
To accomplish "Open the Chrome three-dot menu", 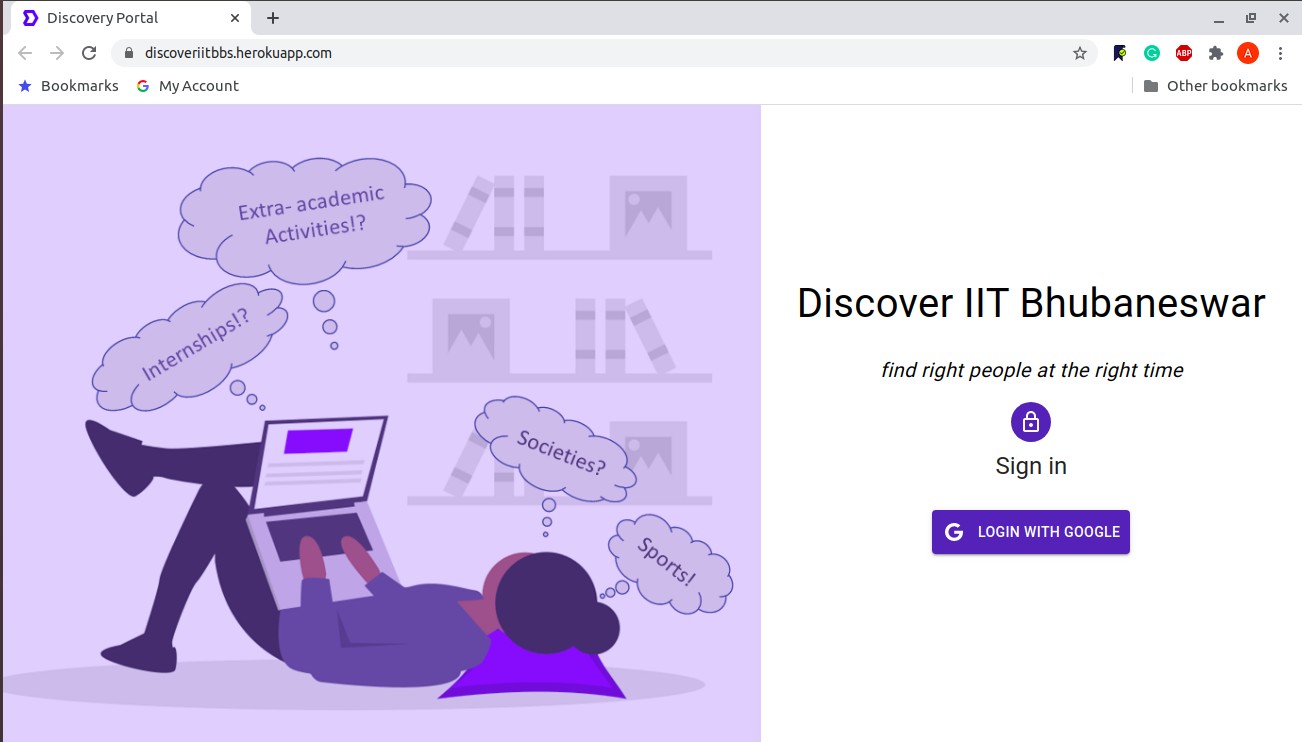I will pyautogui.click(x=1280, y=53).
